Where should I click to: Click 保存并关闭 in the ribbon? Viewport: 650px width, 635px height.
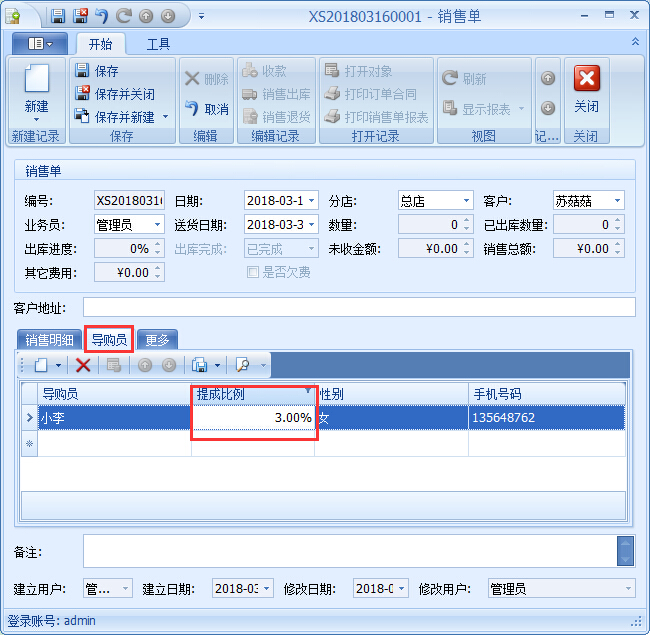point(115,94)
